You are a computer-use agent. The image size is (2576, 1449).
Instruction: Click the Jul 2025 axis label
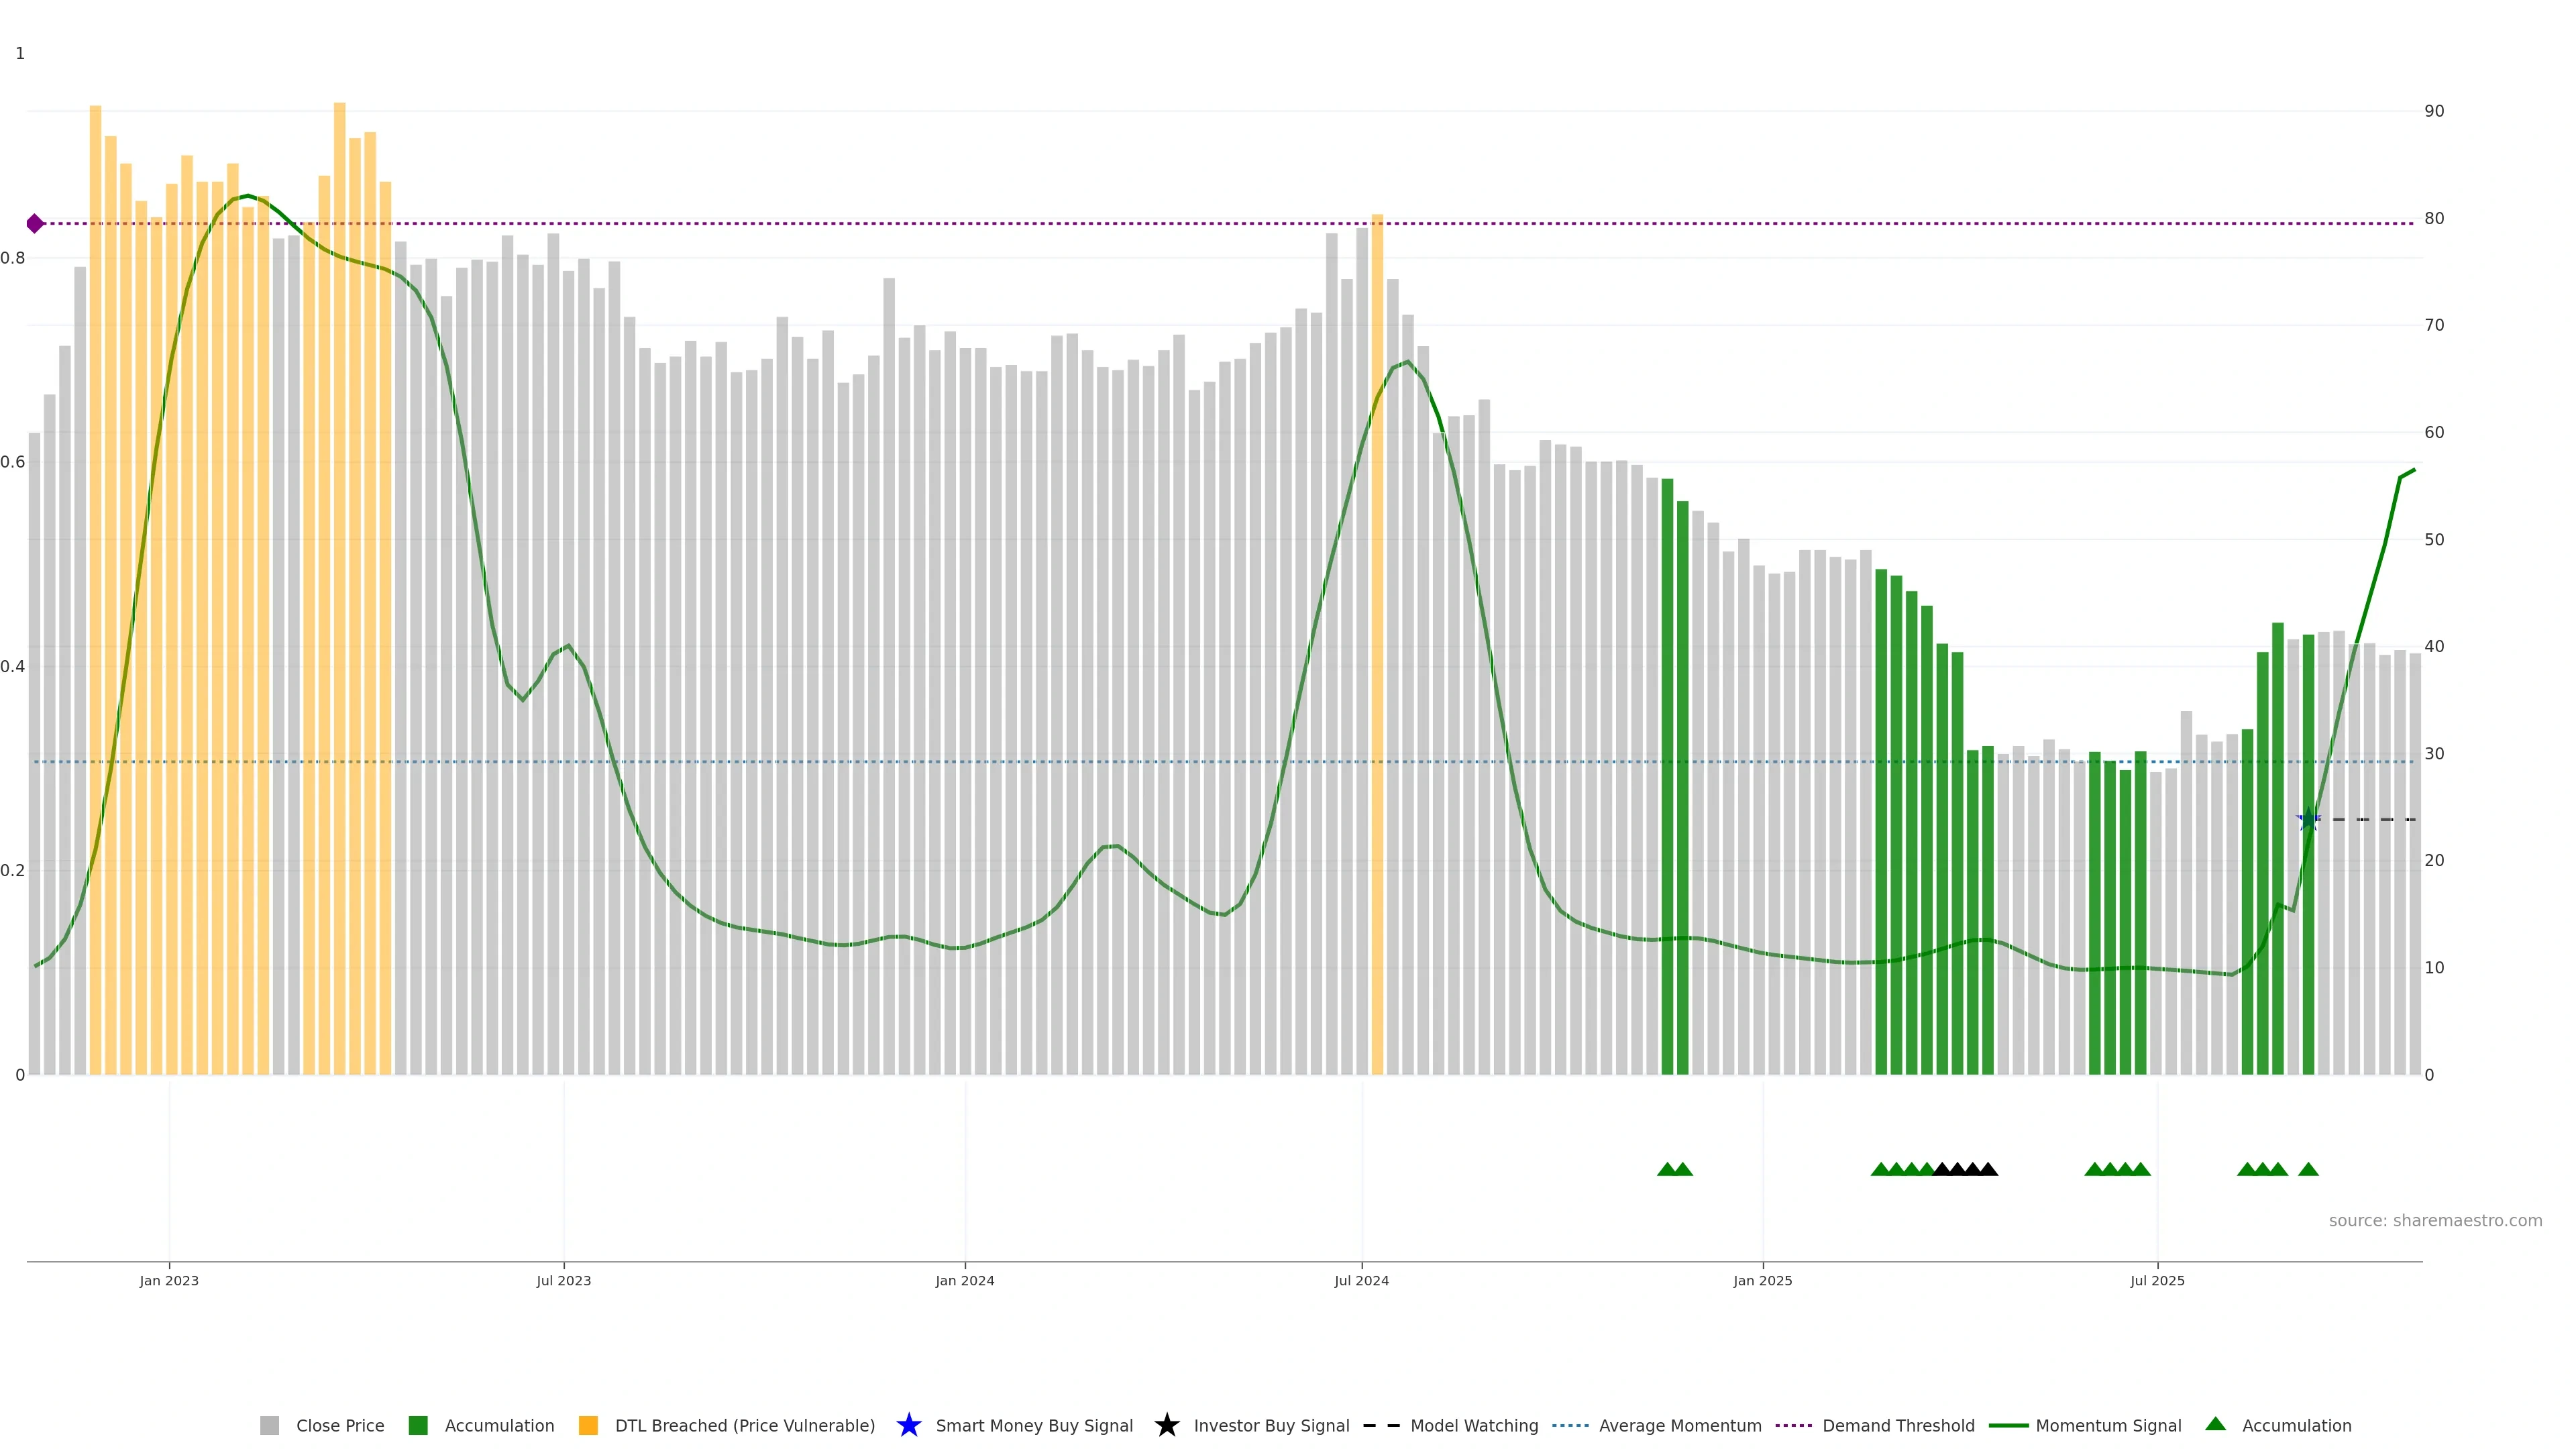coord(2157,1280)
